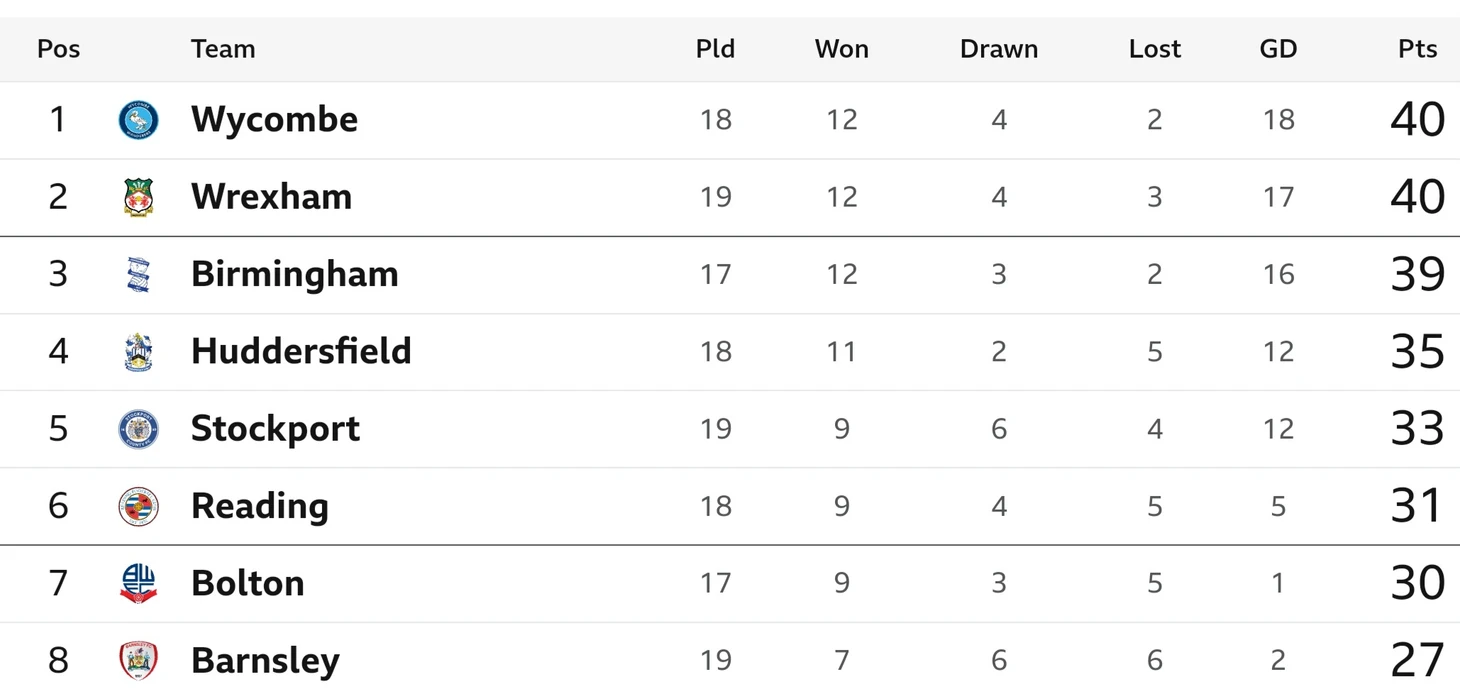1460x695 pixels.
Task: Click the Bolton club crest icon
Action: tap(138, 583)
